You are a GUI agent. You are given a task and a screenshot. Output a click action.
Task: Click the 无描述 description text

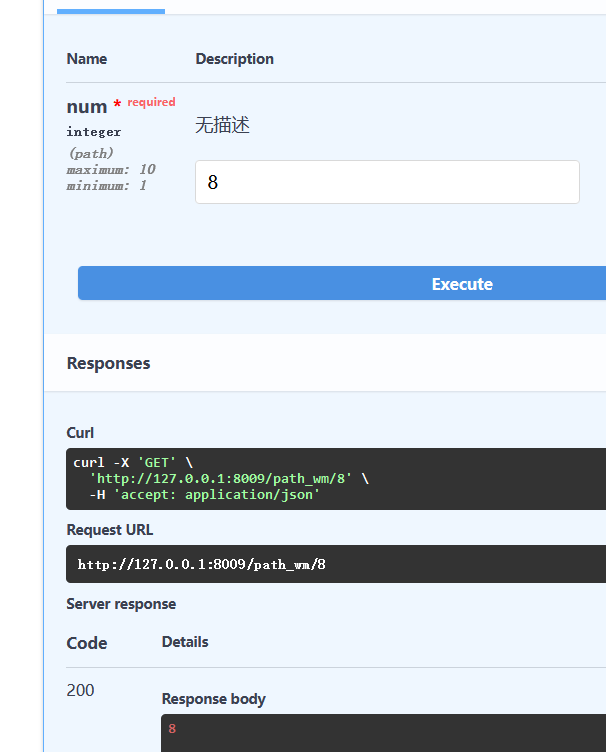[x=222, y=125]
